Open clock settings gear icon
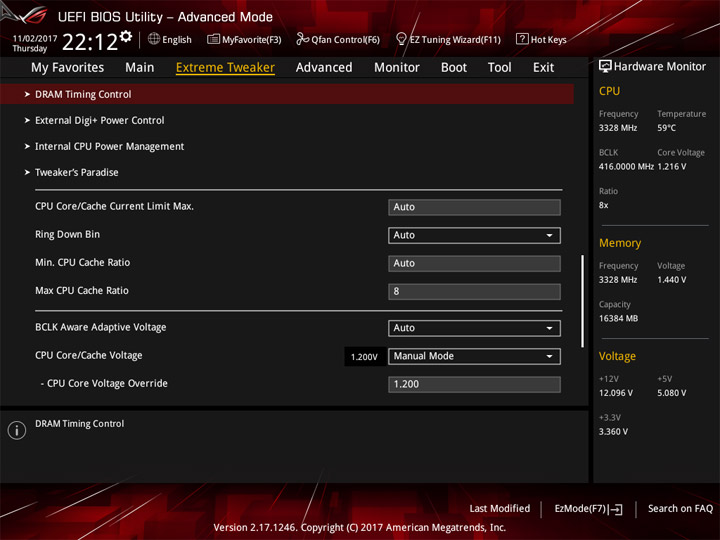 126,36
